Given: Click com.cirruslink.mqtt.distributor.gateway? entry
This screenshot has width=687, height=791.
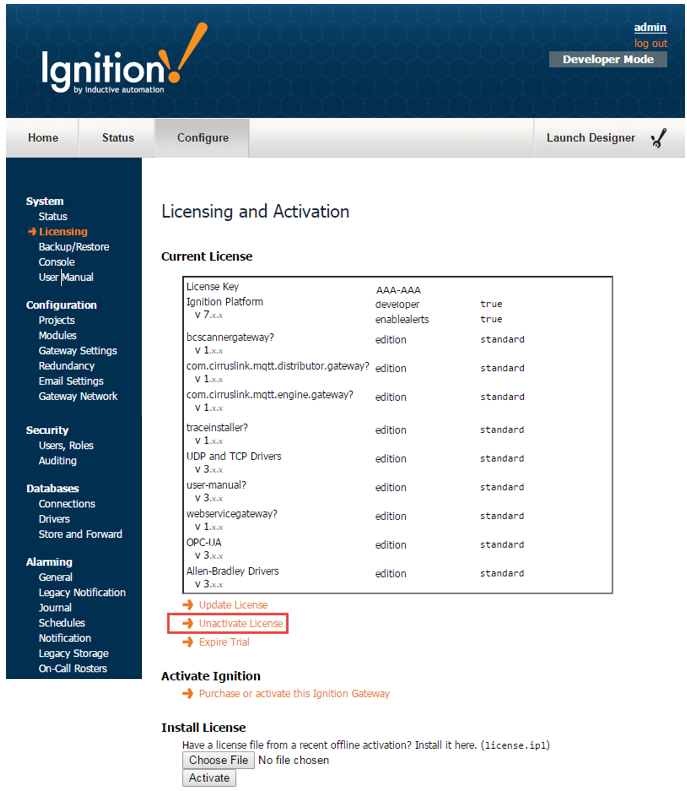Looking at the screenshot, I should [x=278, y=366].
